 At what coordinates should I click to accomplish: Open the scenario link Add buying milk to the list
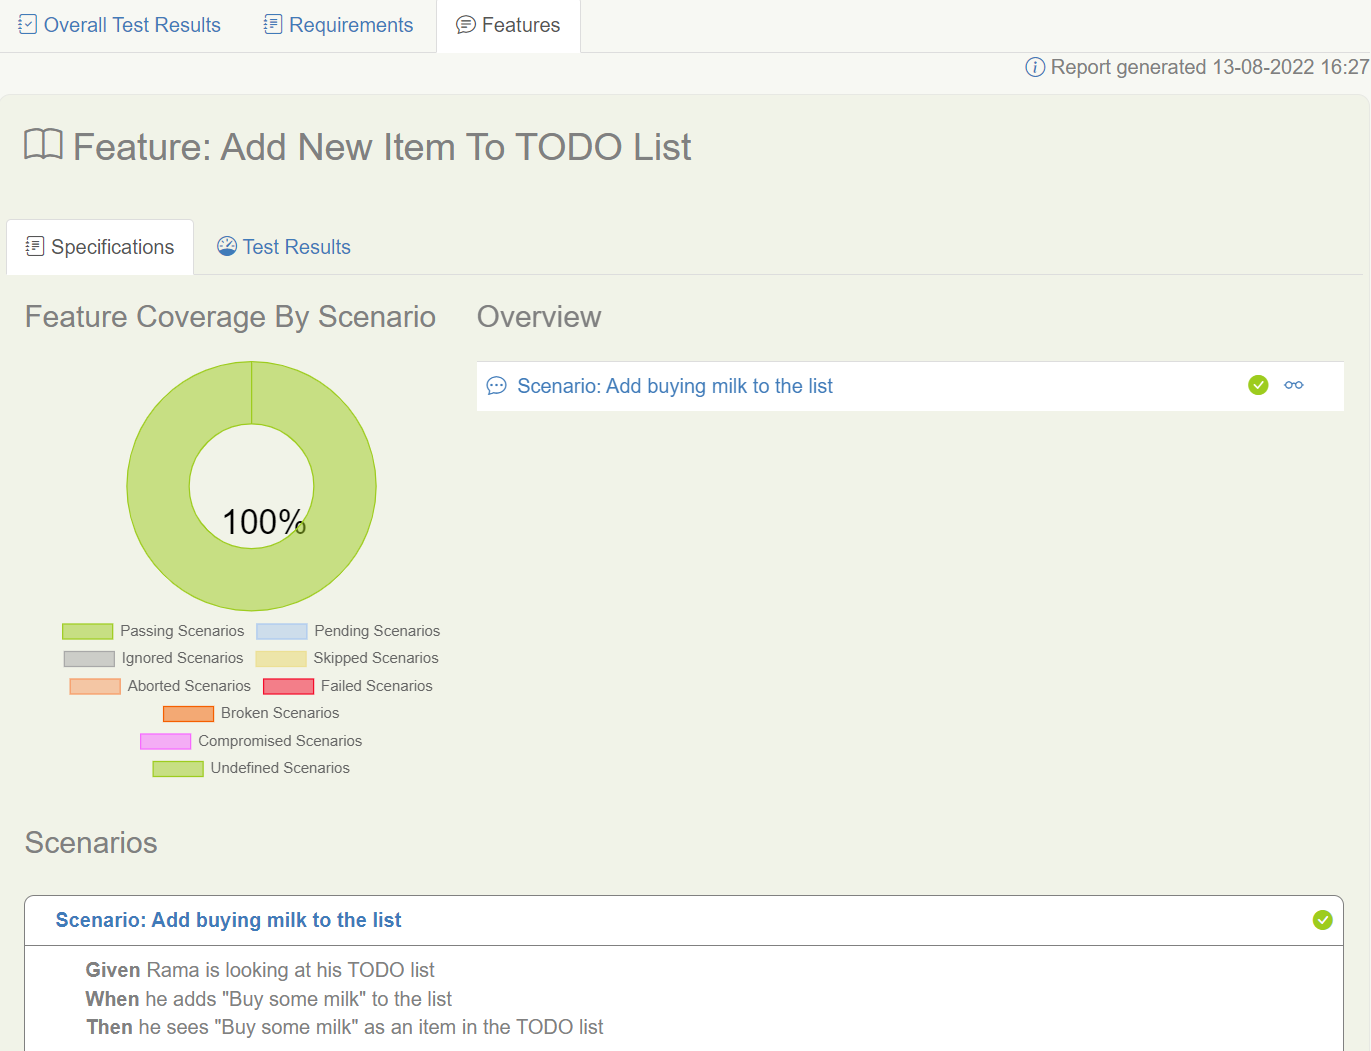click(674, 385)
